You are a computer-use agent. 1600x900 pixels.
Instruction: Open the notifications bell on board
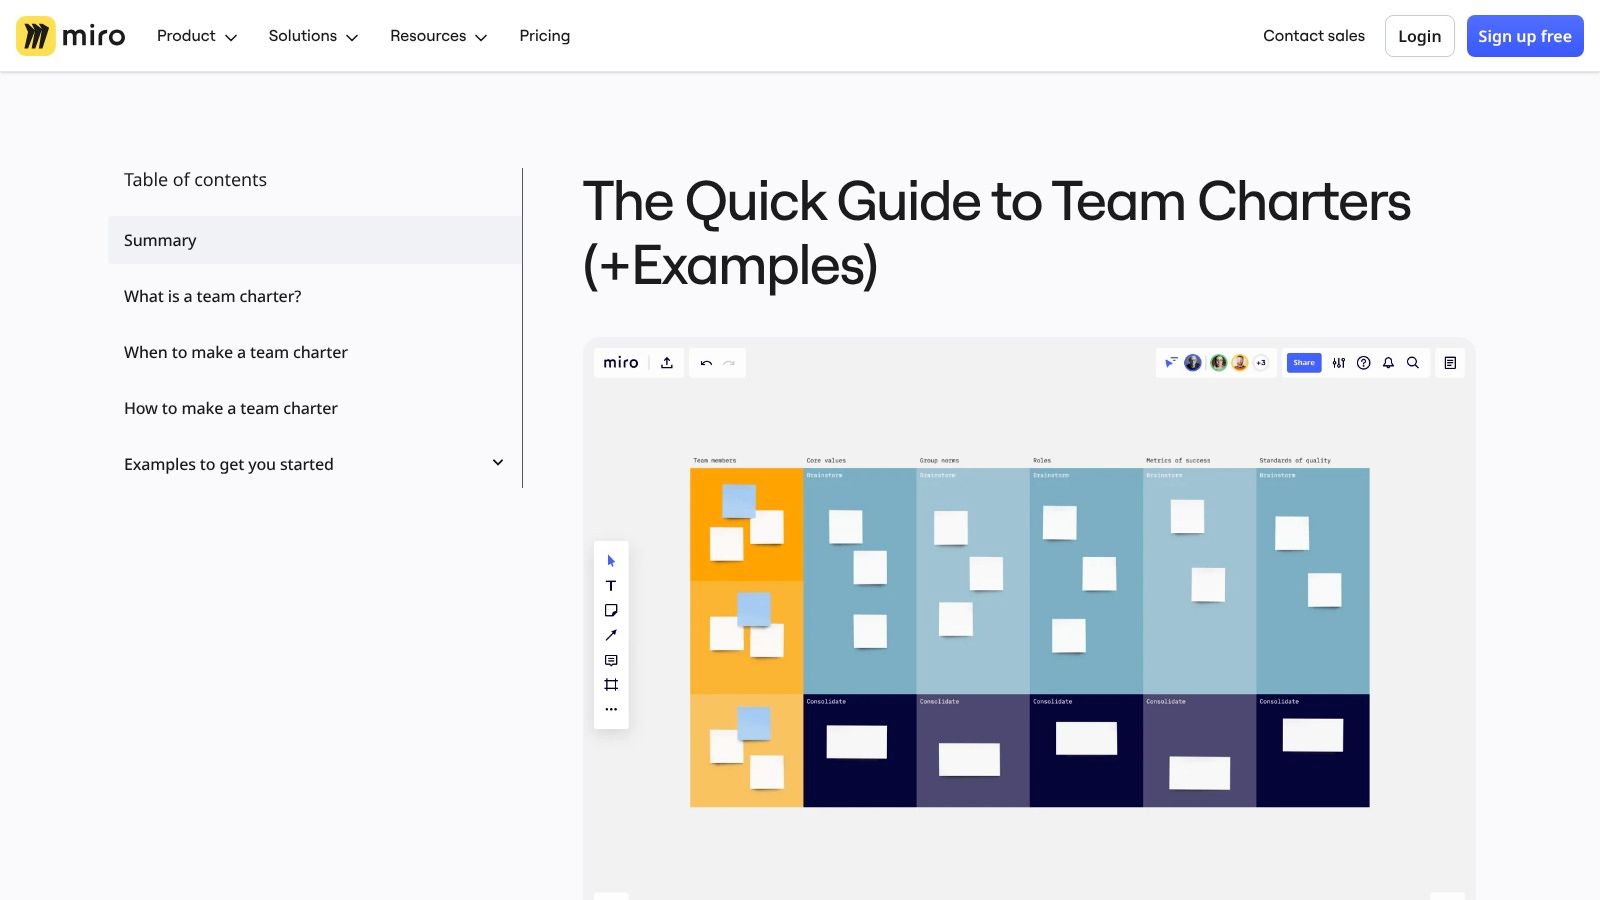(1388, 363)
